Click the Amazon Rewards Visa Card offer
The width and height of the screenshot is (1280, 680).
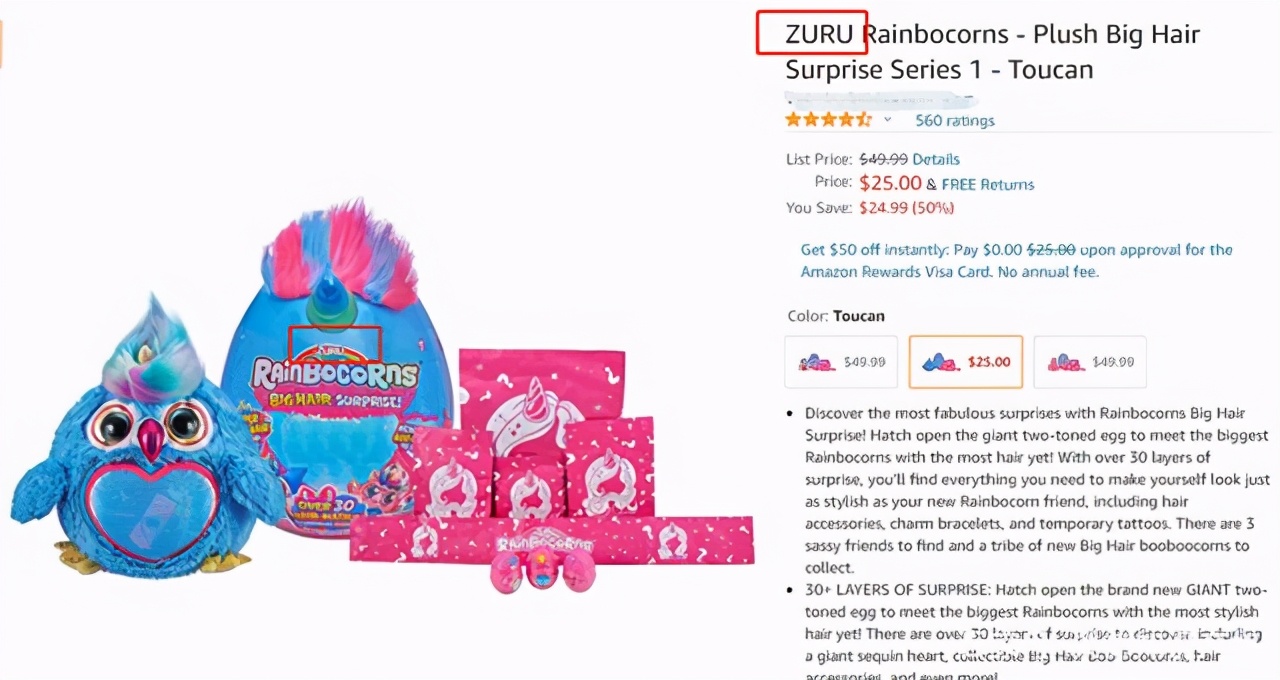pyautogui.click(x=1016, y=261)
